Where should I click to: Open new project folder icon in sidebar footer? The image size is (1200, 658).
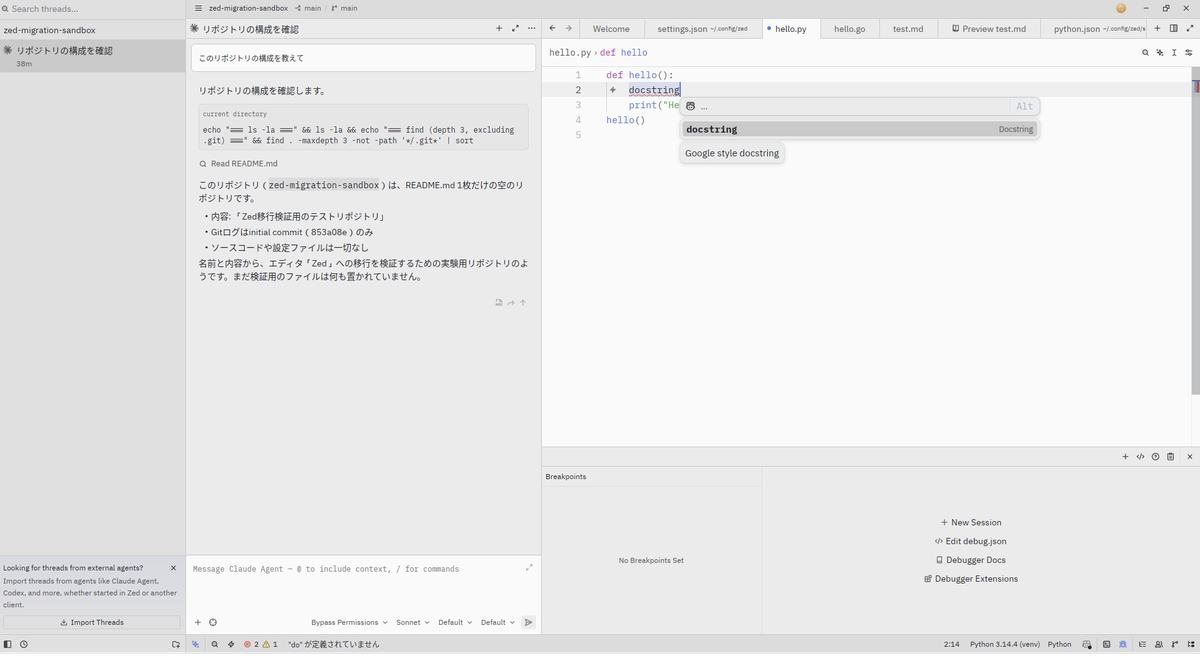[x=176, y=645]
